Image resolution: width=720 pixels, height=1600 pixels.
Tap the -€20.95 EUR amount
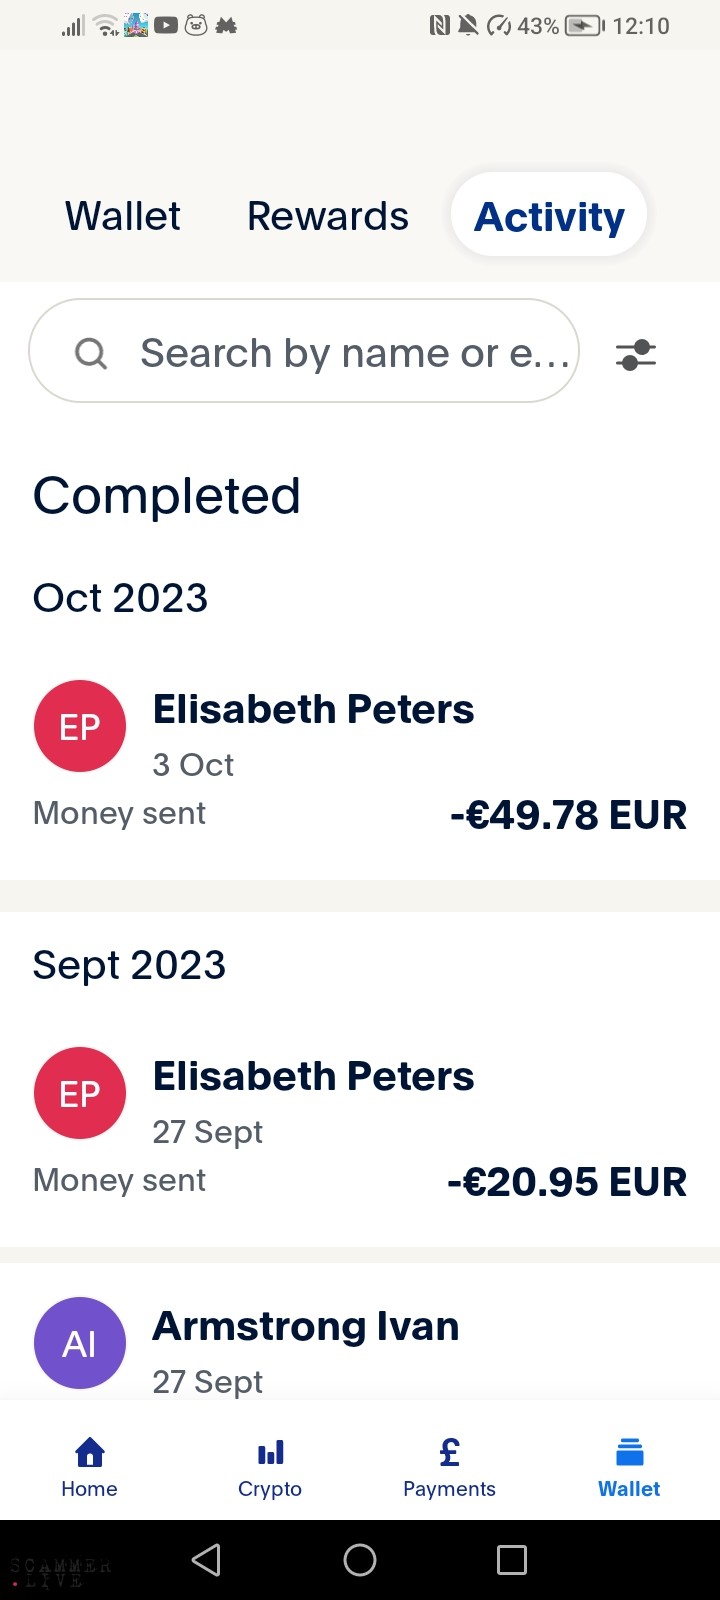[x=567, y=1182]
